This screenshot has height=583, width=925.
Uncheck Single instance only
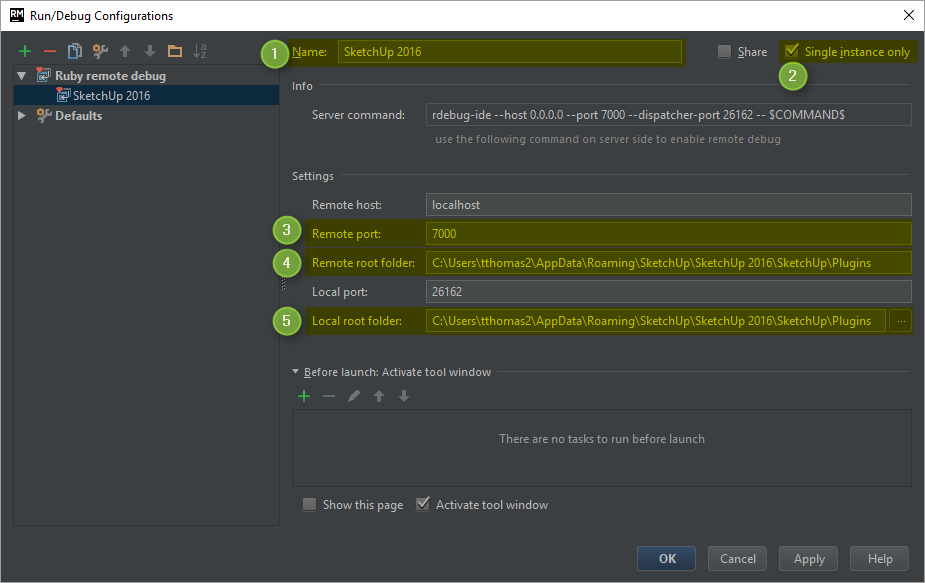click(793, 51)
